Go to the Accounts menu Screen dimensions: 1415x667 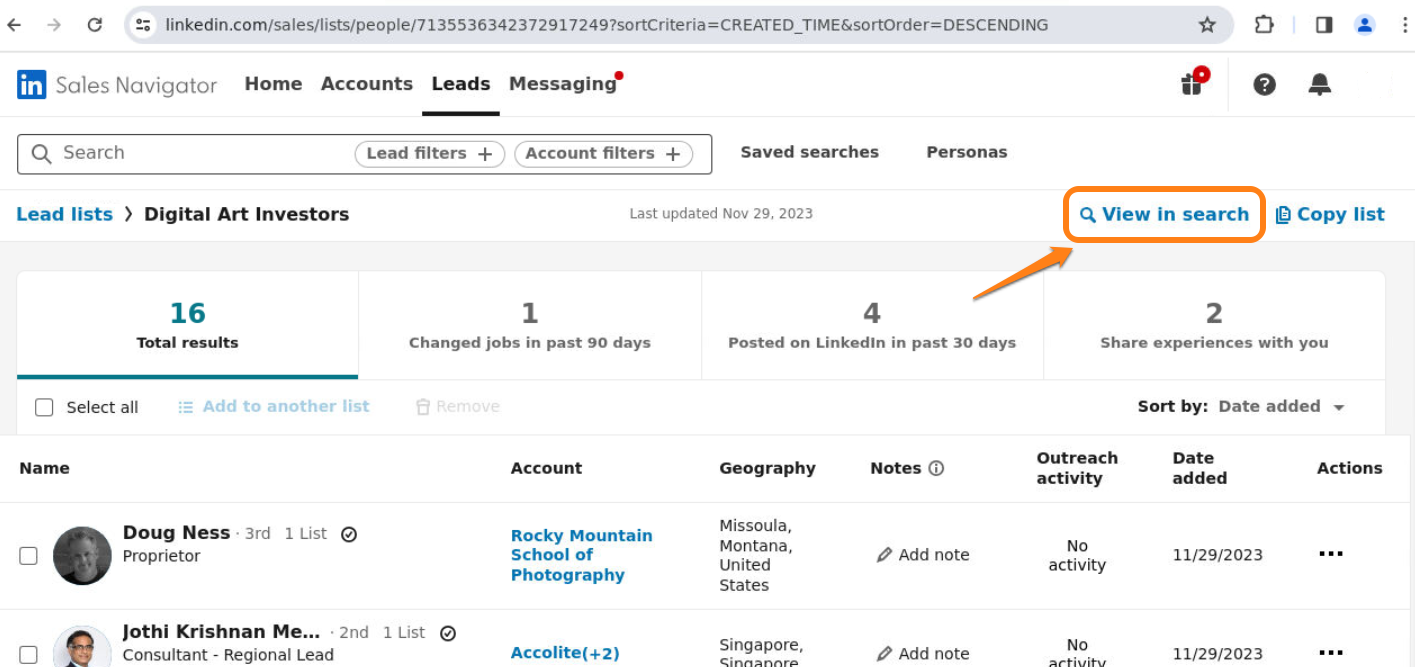(x=366, y=84)
